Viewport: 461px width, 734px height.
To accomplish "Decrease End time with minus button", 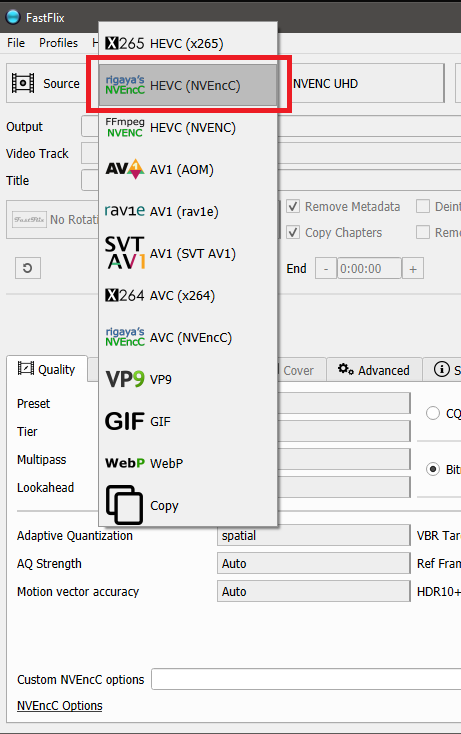I will (326, 269).
